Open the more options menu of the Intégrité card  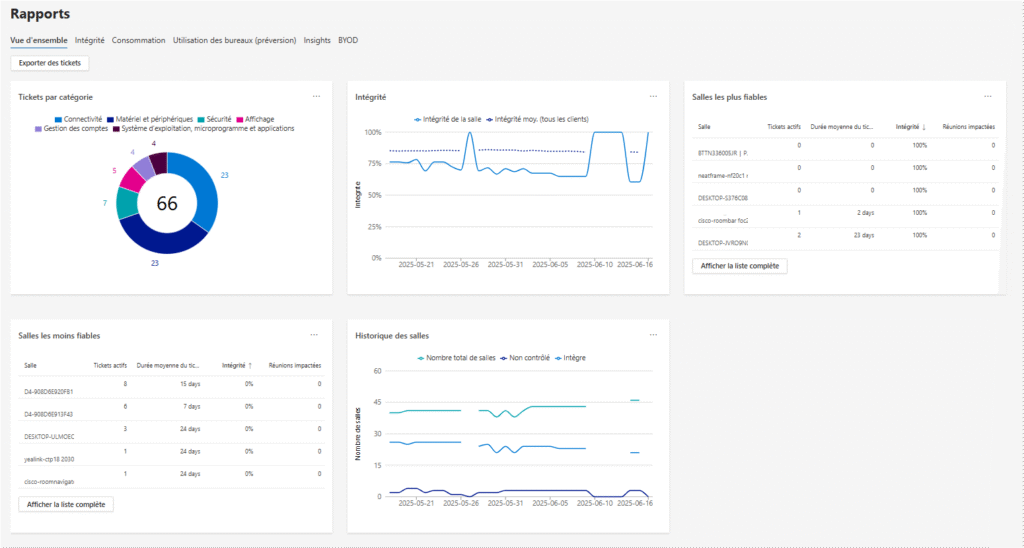tap(653, 97)
